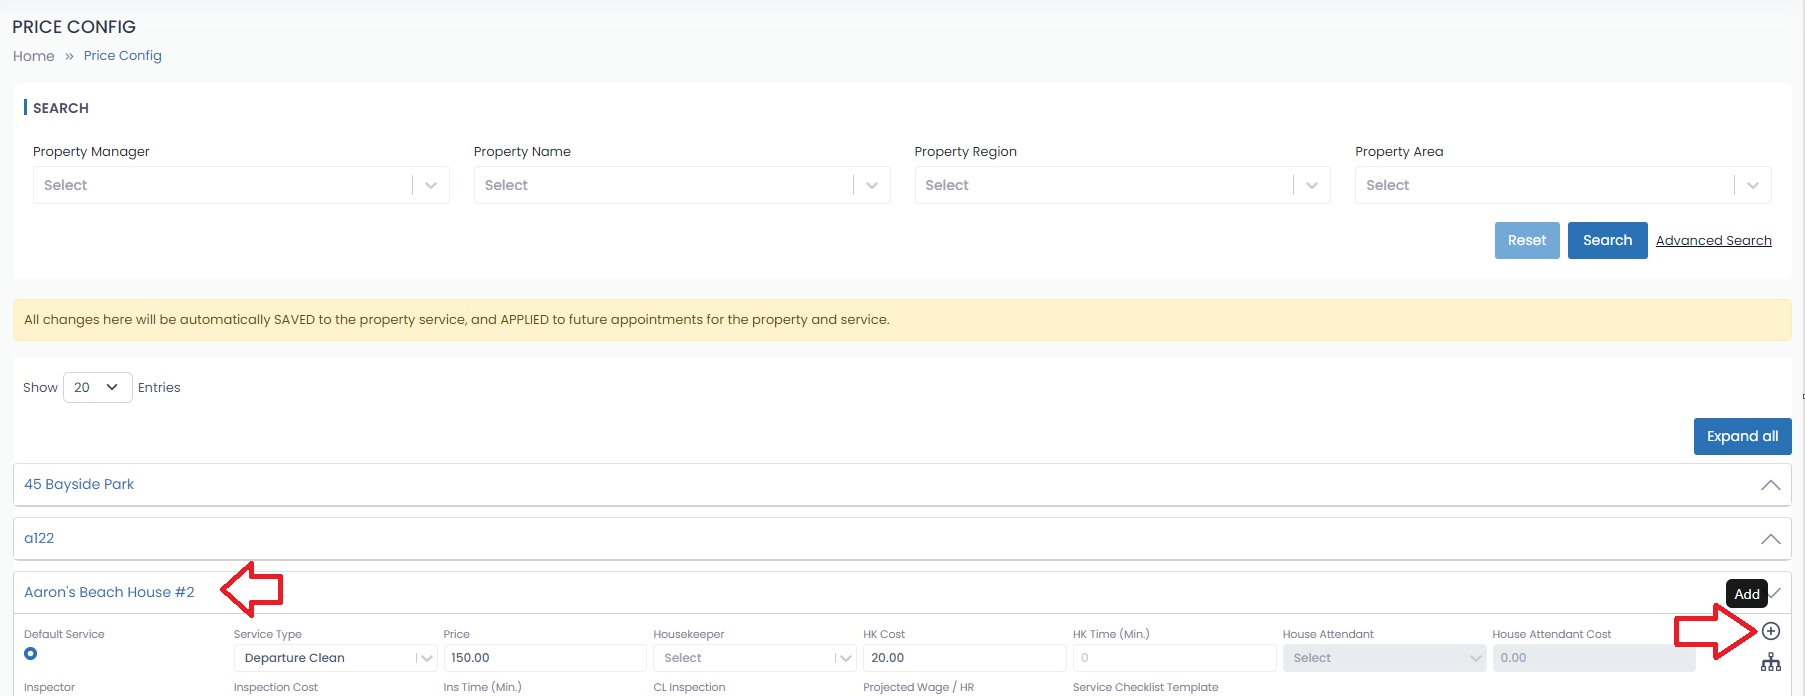Open the Property Manager dropdown
This screenshot has height=696, width=1805.
pyautogui.click(x=241, y=185)
